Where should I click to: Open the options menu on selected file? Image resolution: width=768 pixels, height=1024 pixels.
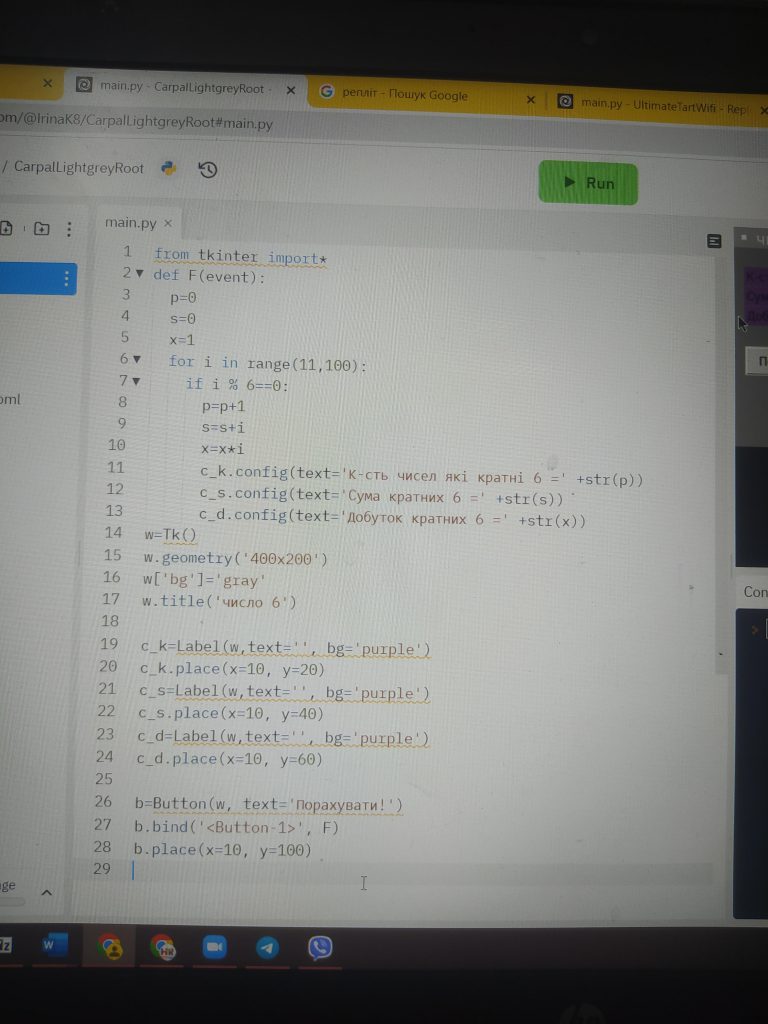(67, 278)
